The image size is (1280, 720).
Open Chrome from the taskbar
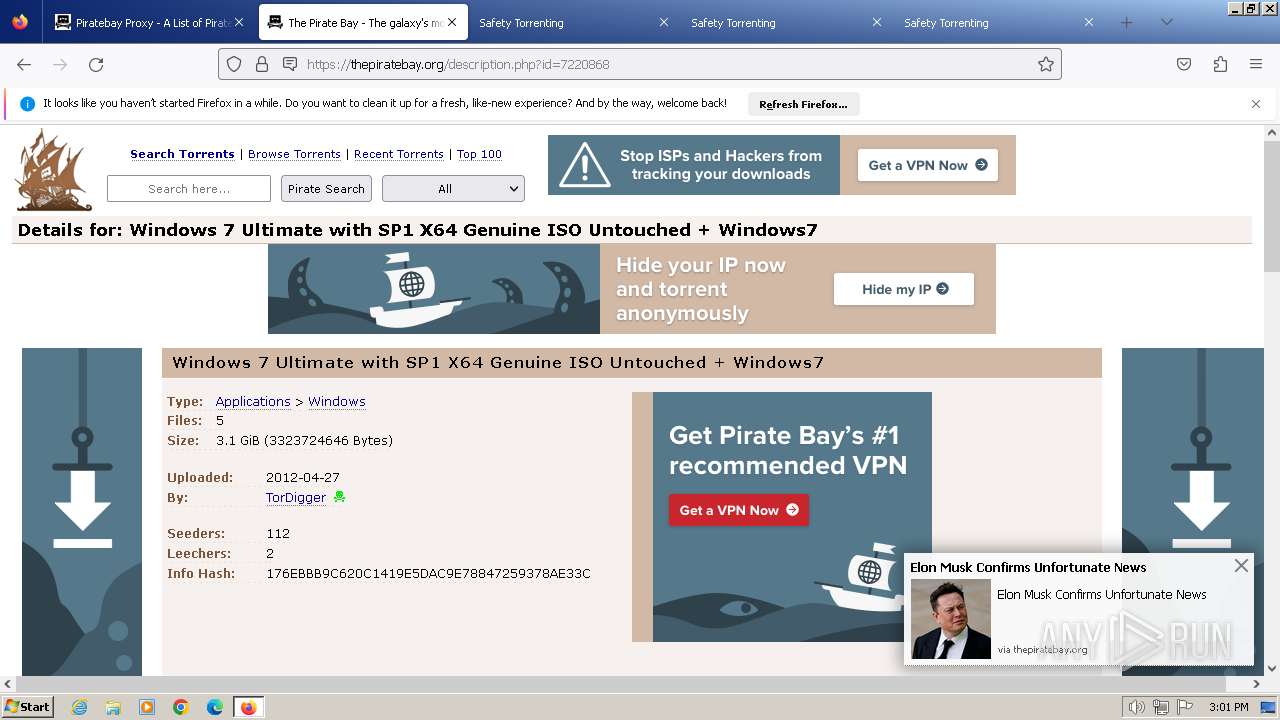[x=181, y=707]
